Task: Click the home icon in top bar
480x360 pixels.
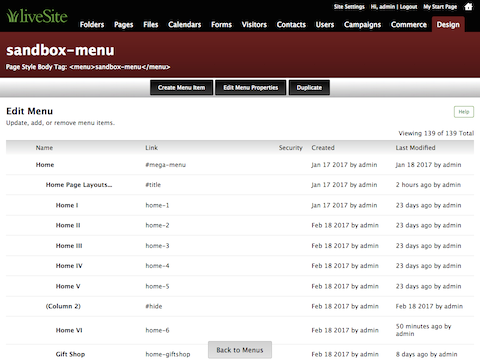Action: pyautogui.click(x=468, y=7)
